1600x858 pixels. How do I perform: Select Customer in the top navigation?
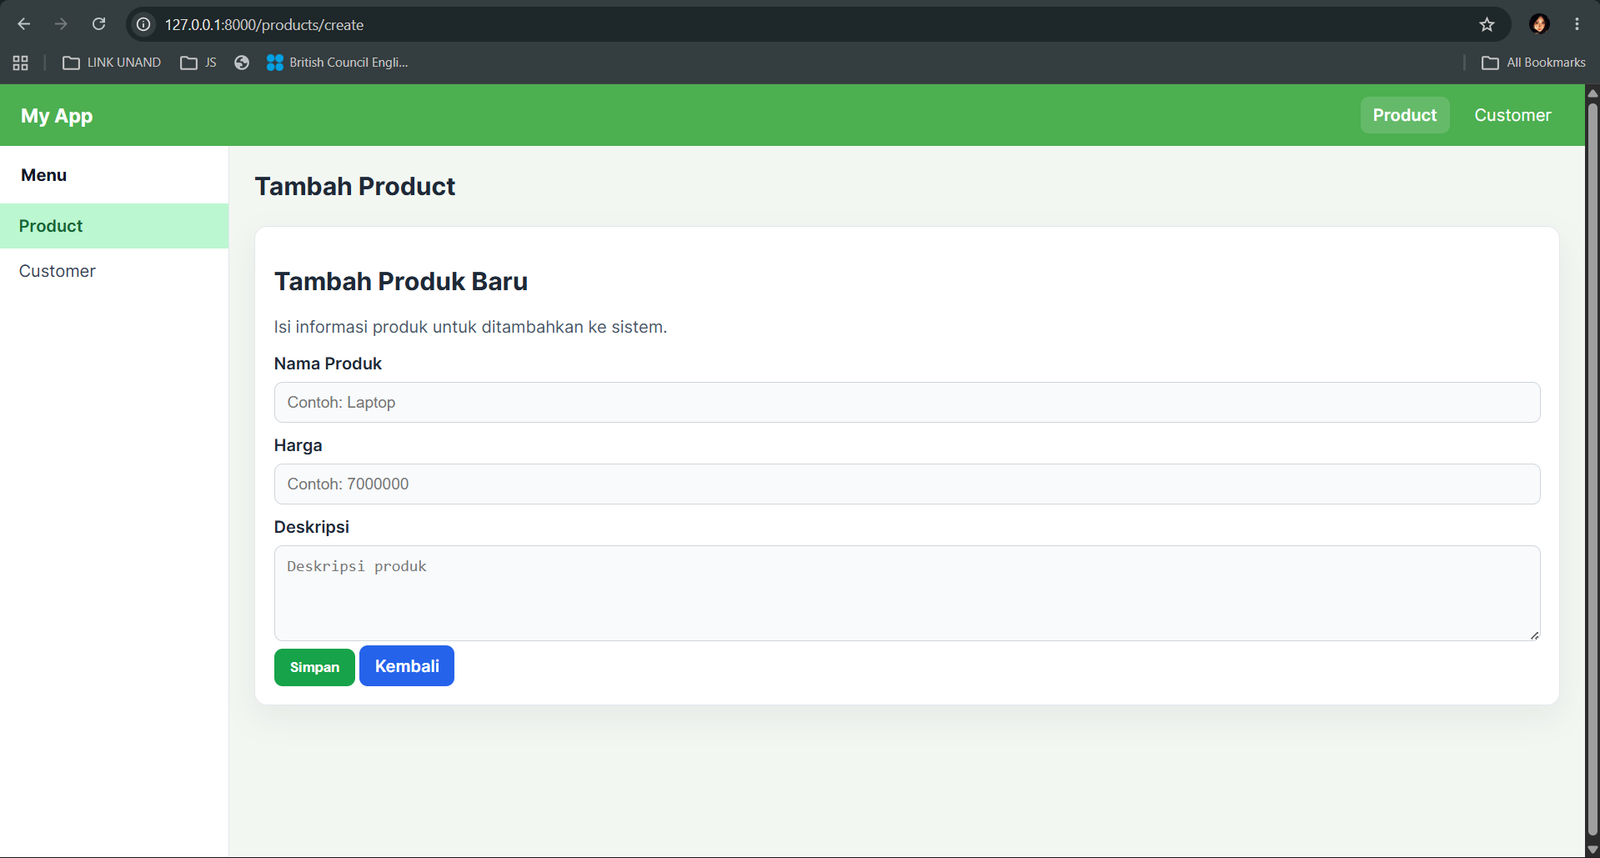[x=1513, y=115]
